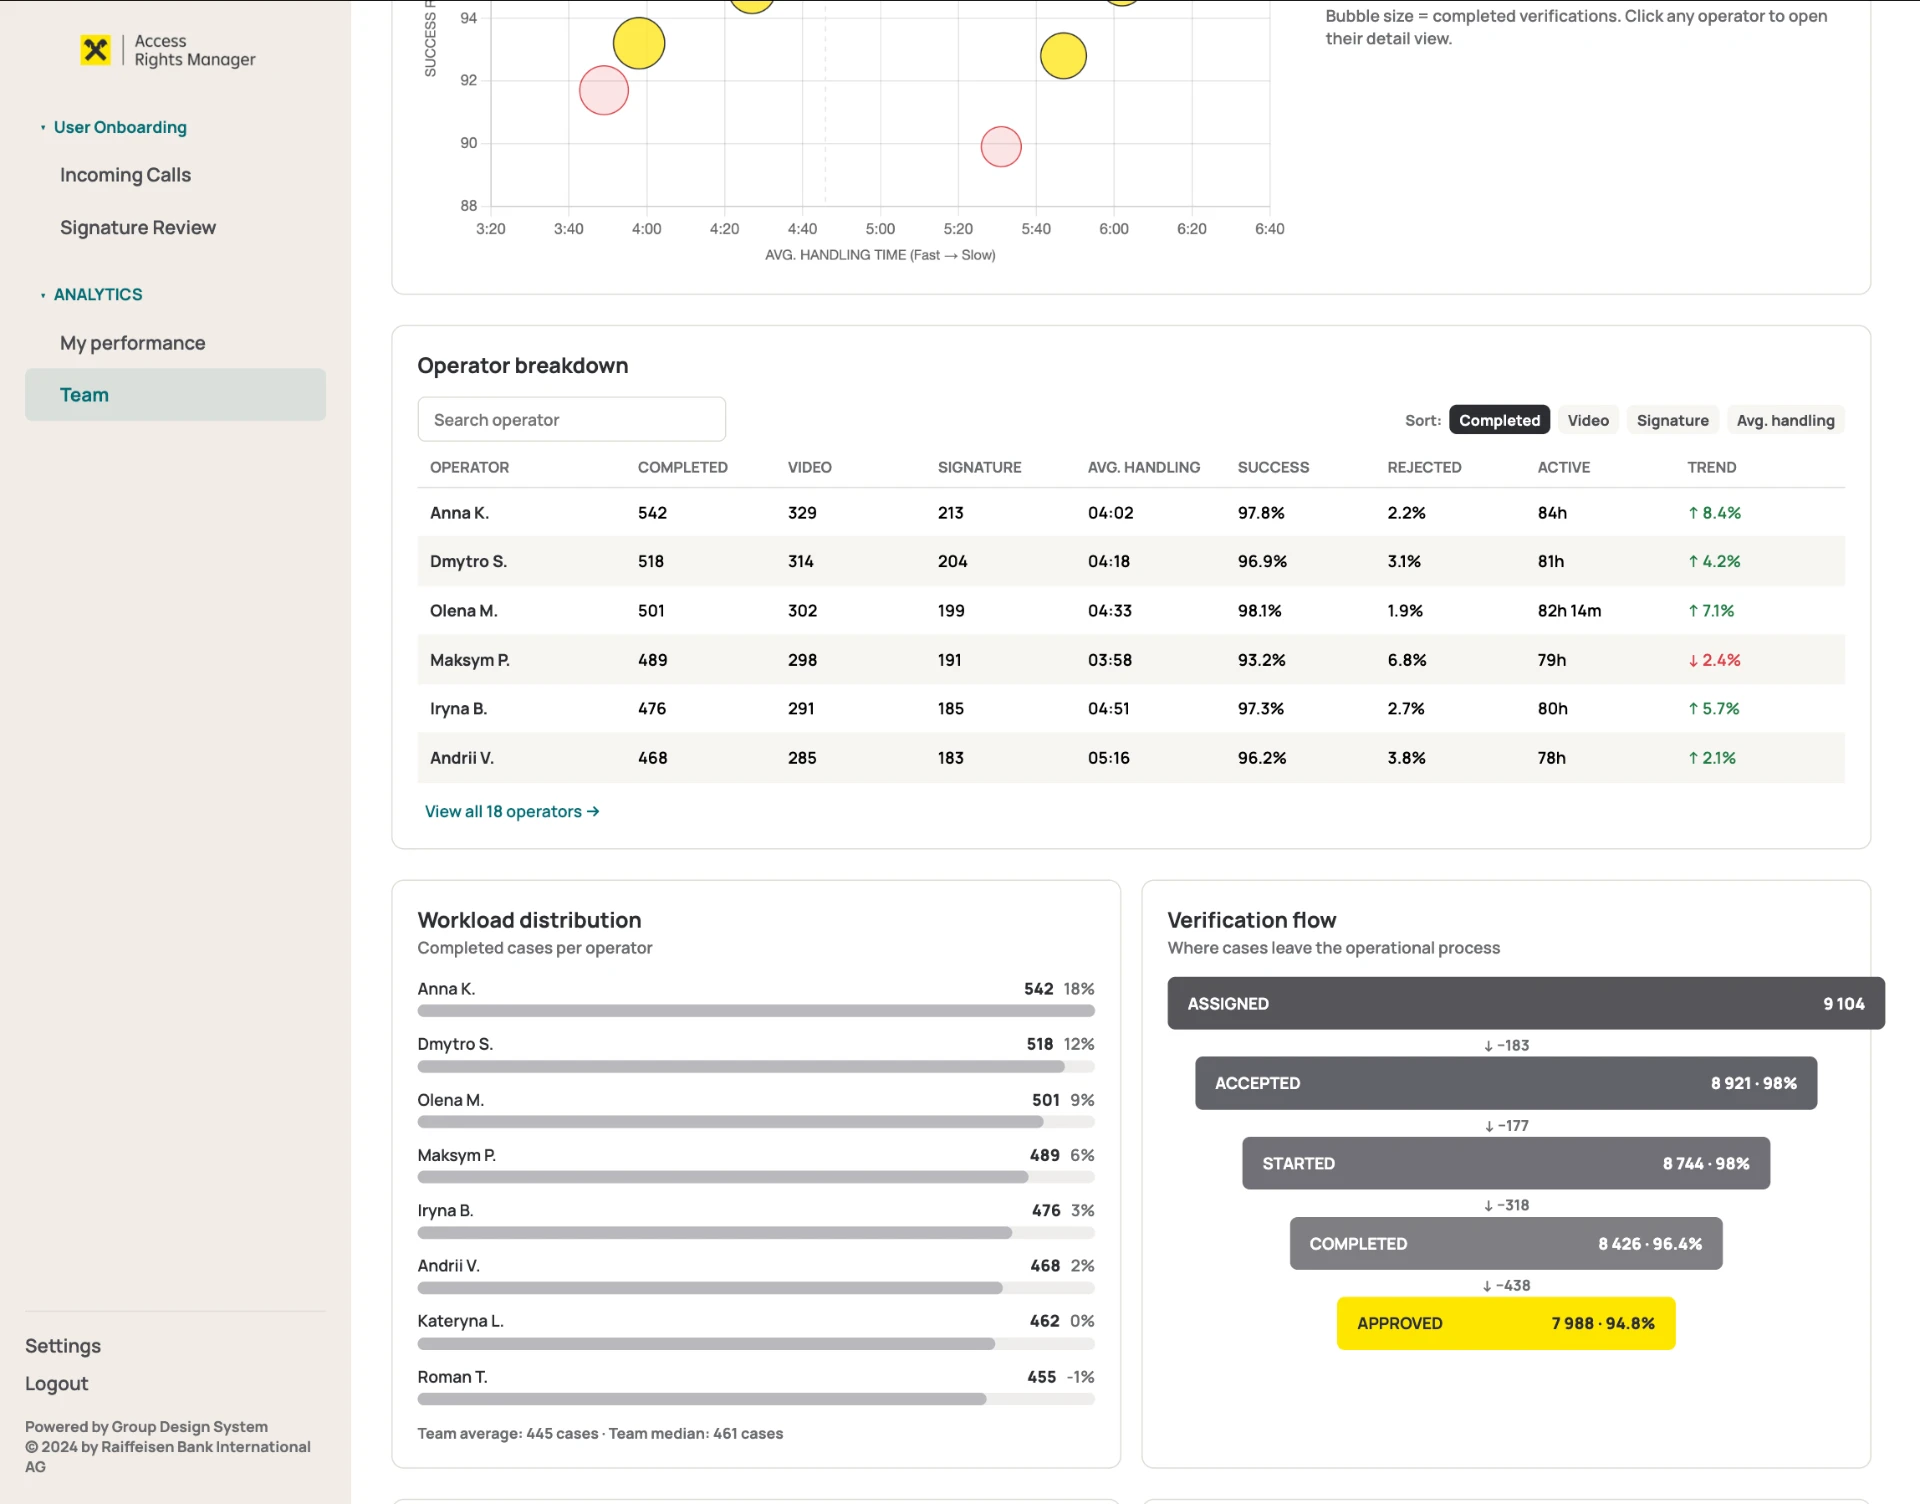Click Anna K. upward trend 8.4%

pos(1714,513)
